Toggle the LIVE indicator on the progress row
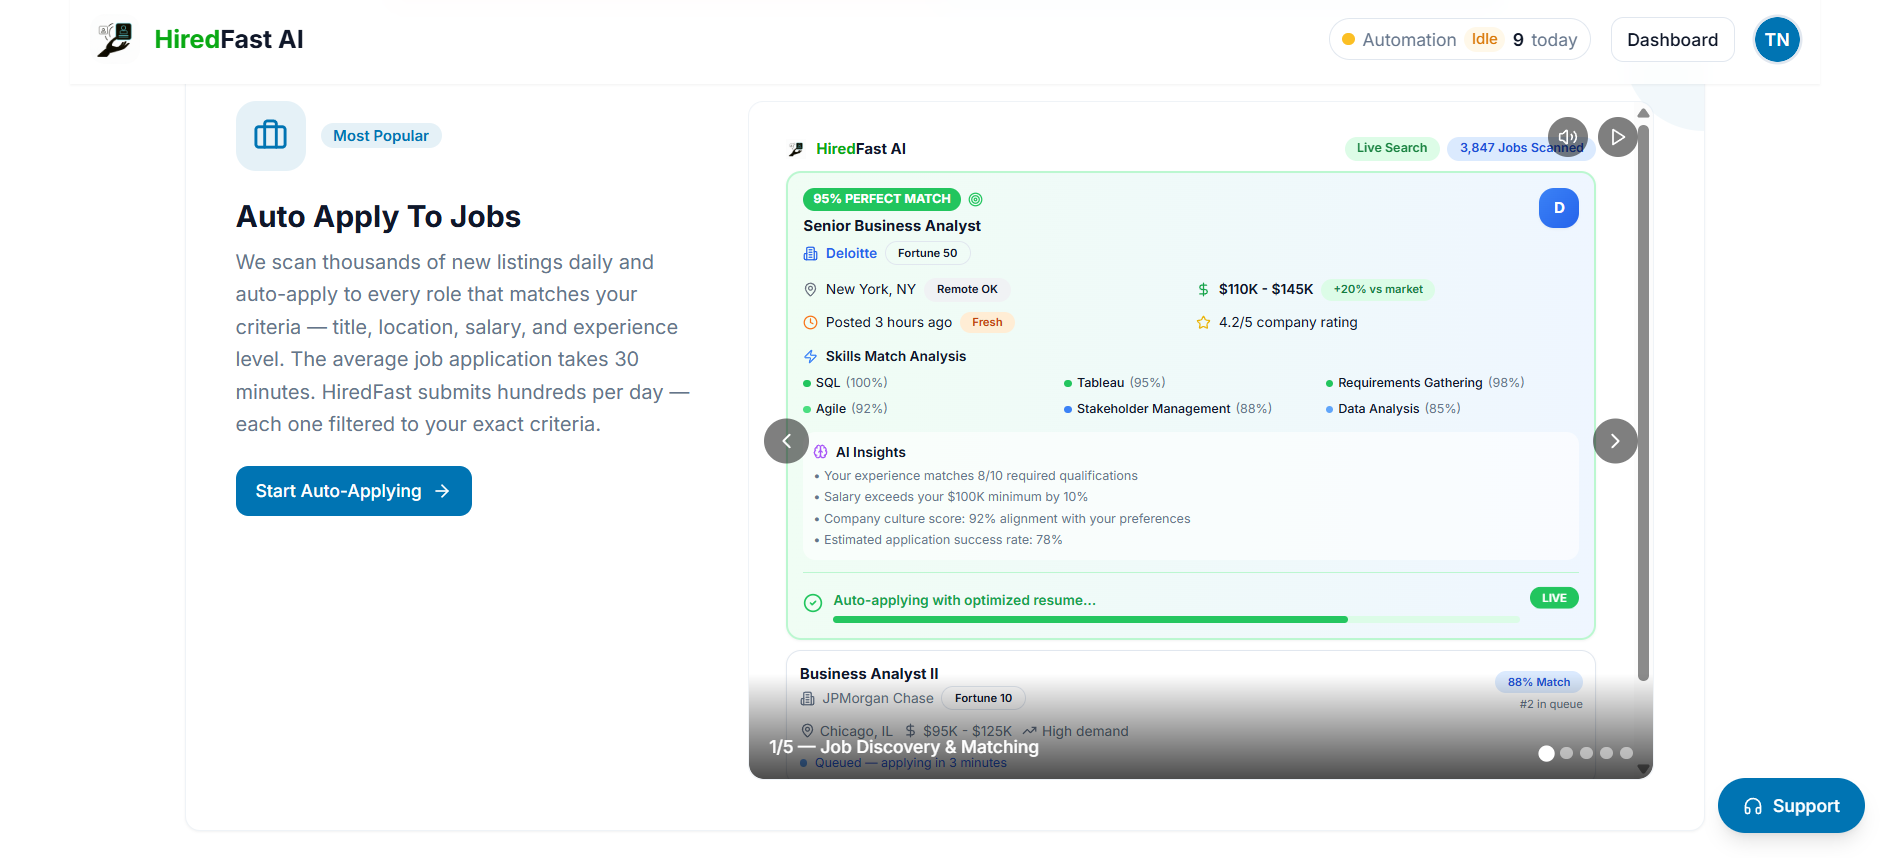 1553,597
